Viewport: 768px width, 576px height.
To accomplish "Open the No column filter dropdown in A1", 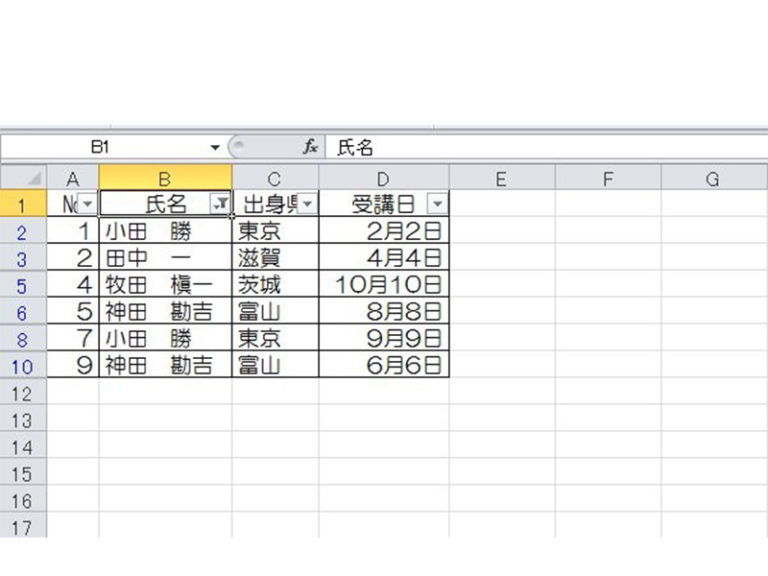I will [87, 204].
